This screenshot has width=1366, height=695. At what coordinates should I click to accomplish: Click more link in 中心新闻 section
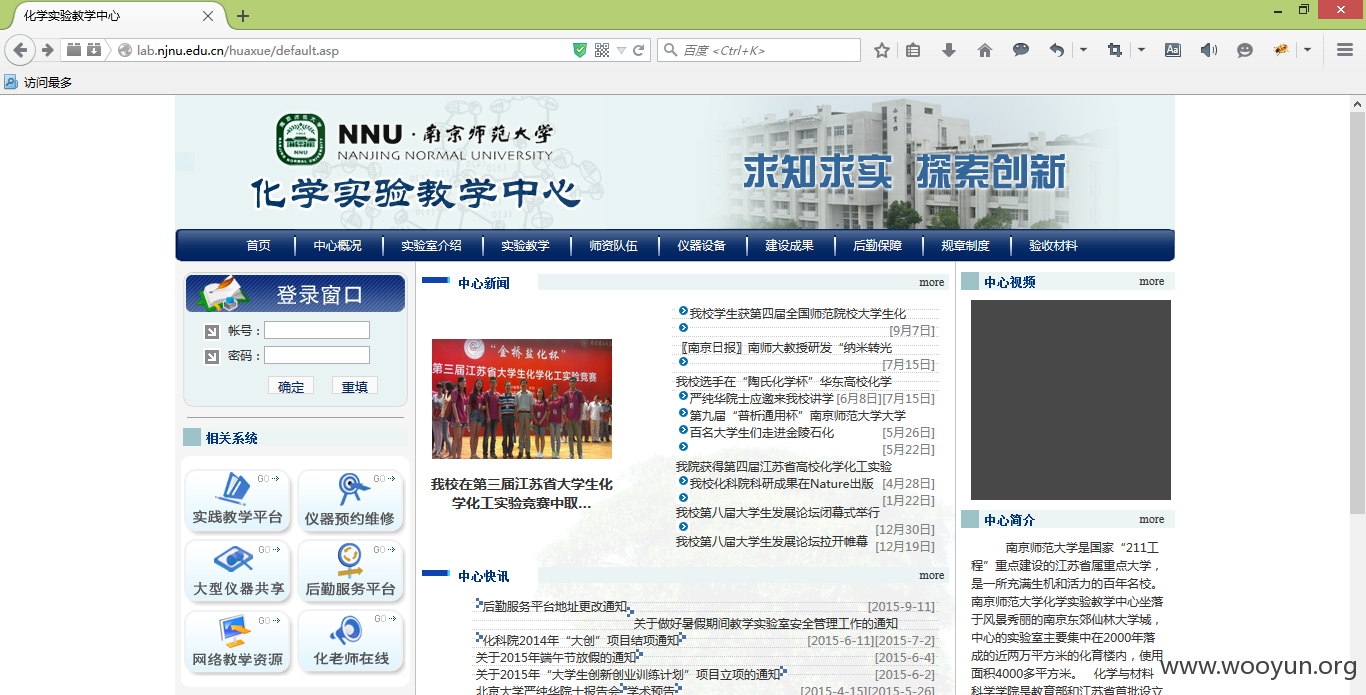tap(932, 282)
